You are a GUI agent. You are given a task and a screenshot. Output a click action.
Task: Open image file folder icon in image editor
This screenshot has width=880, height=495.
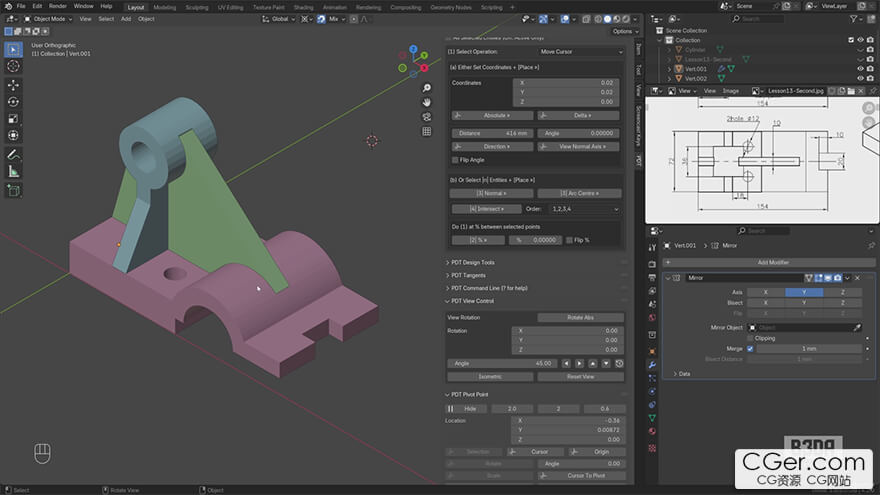point(851,91)
